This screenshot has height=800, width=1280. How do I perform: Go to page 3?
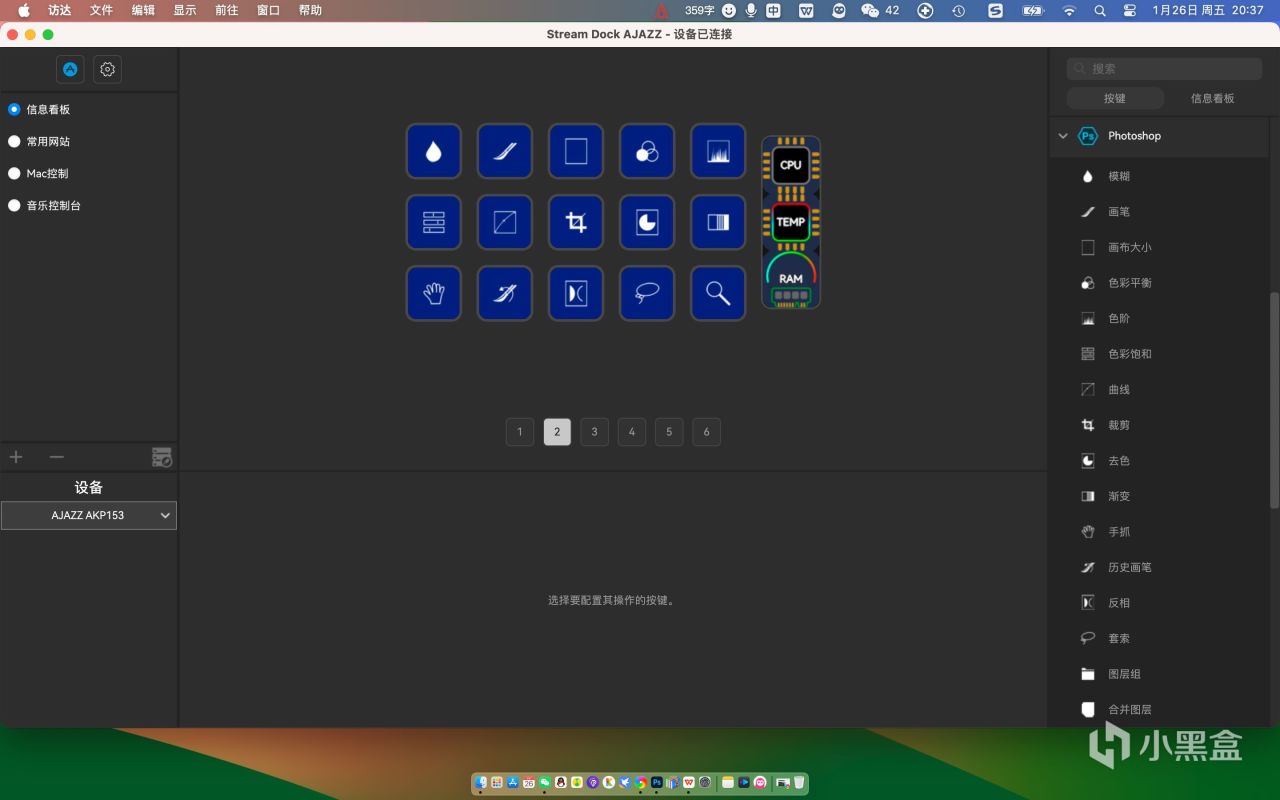tap(594, 432)
